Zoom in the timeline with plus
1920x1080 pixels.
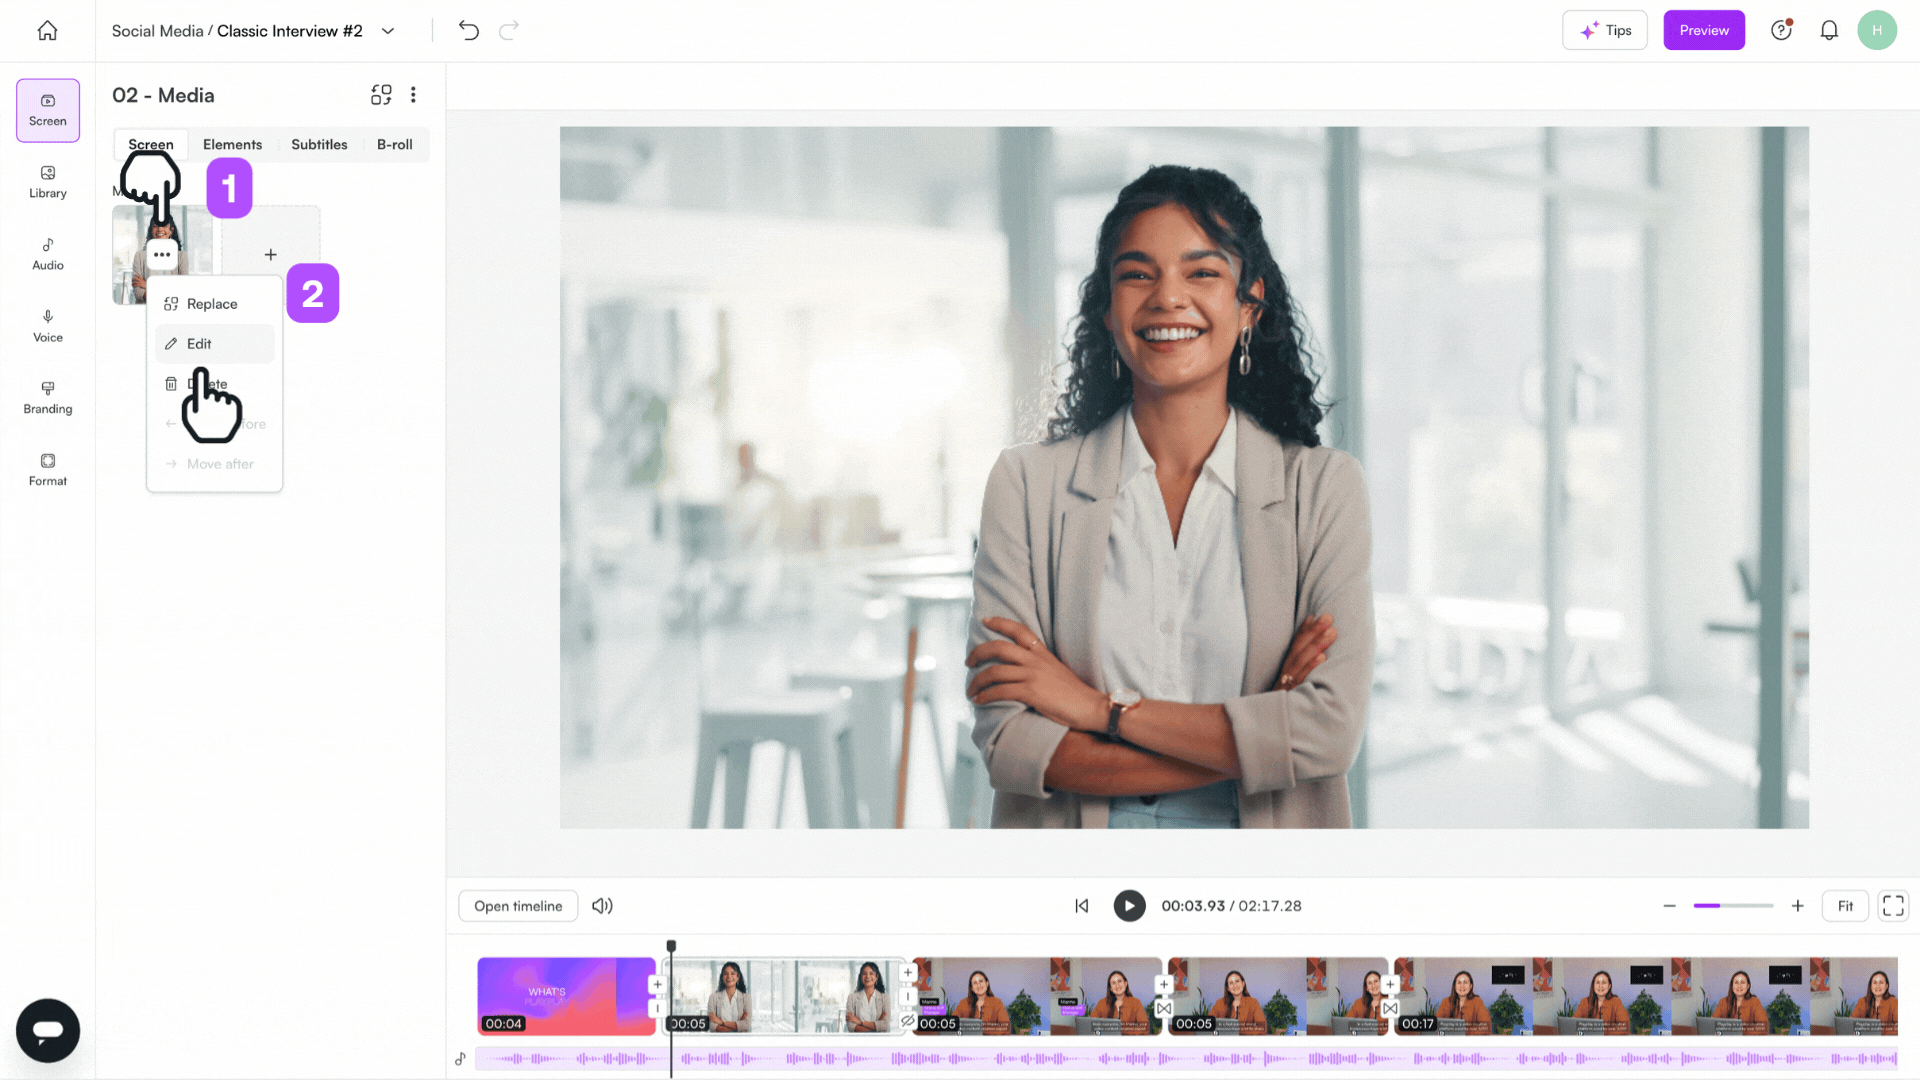[1797, 906]
